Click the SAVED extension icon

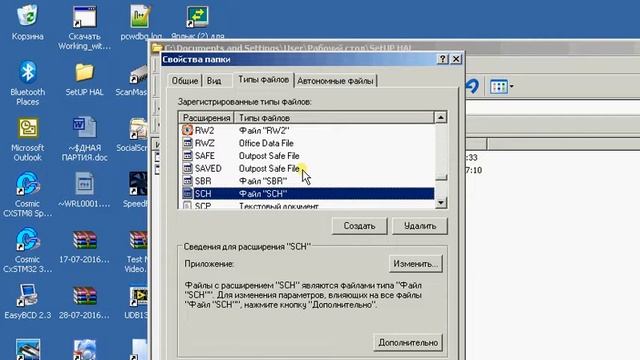click(x=187, y=168)
